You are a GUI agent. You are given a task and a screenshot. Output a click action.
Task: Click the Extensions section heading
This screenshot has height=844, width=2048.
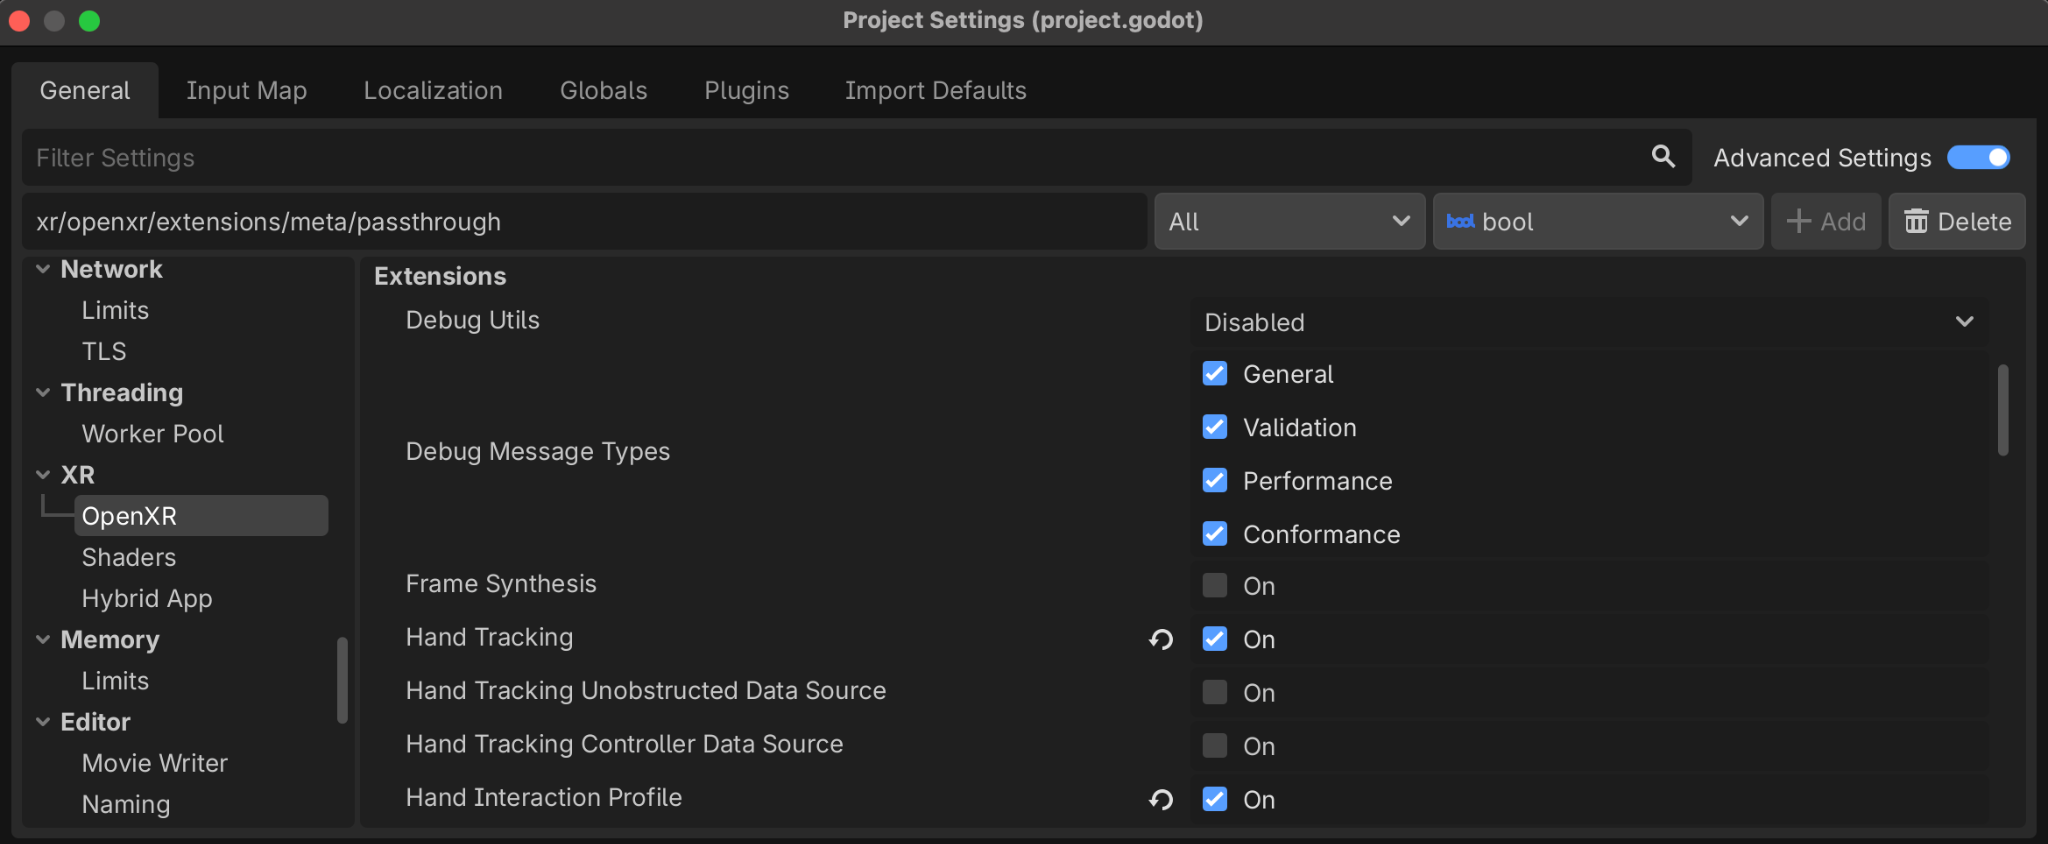440,276
